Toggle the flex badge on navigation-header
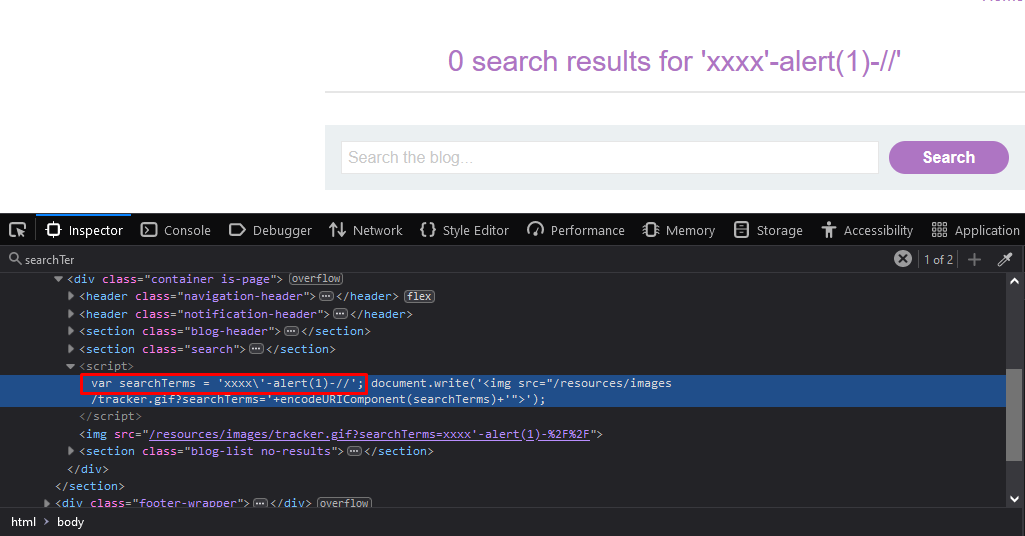This screenshot has height=536, width=1025. click(419, 296)
